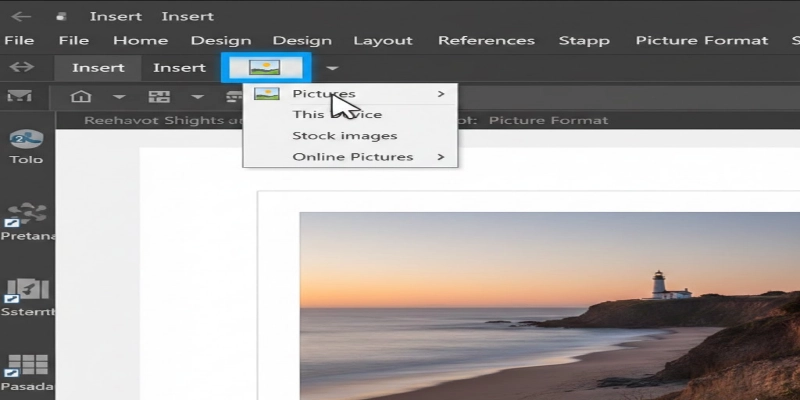Image resolution: width=800 pixels, height=400 pixels.
Task: Open the Layout tab in the menu bar
Action: 382,41
